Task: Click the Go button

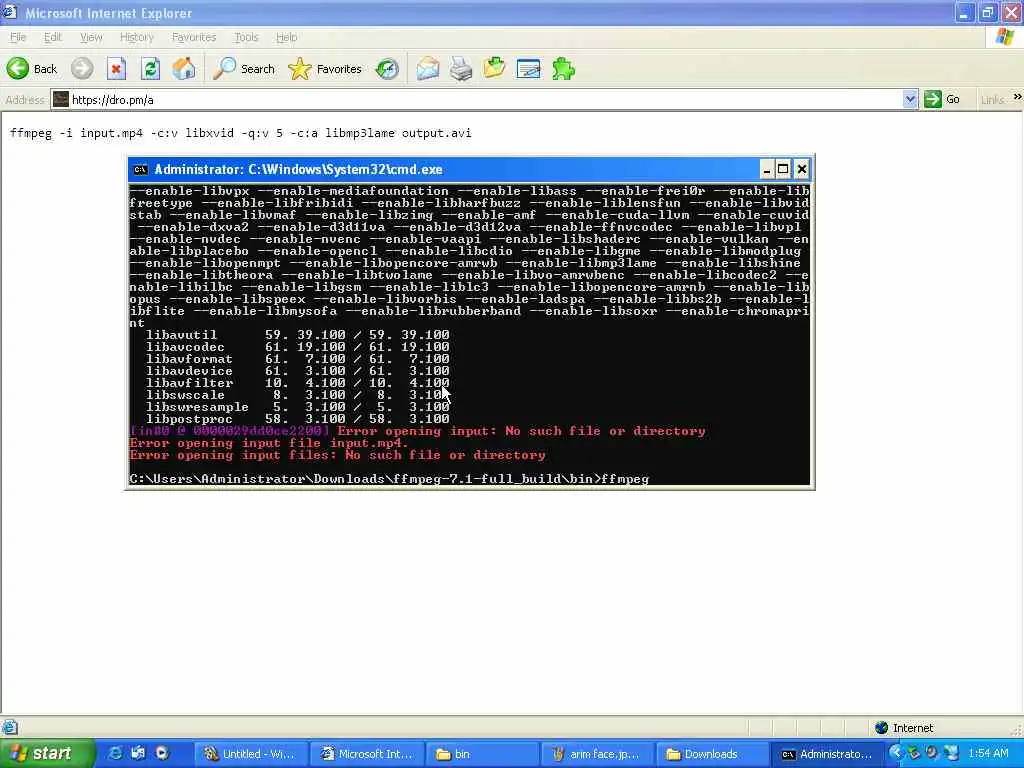Action: point(942,99)
